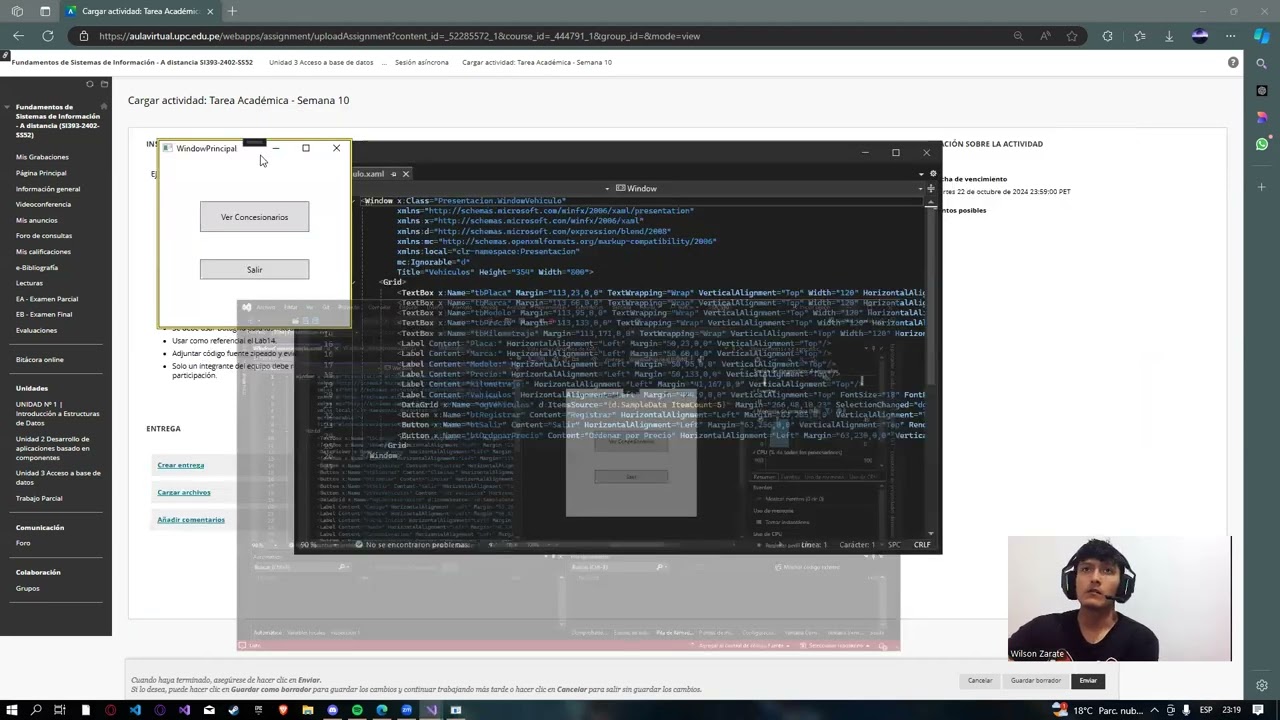Open Bitácora online menu item
The width and height of the screenshot is (1280, 720).
pos(40,360)
